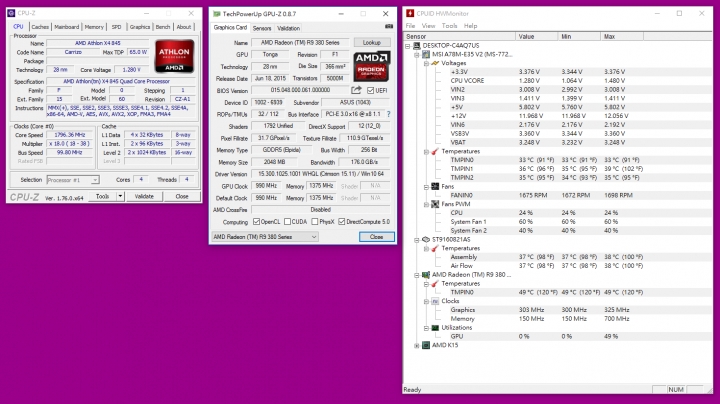Select the FANIN0 fan speed row

[557, 195]
